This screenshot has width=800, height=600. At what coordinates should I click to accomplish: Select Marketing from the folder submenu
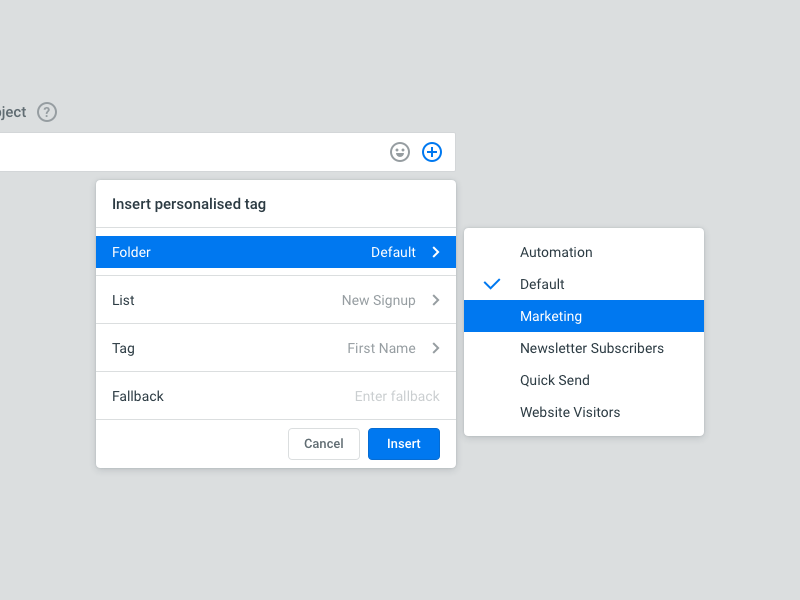[x=549, y=316]
